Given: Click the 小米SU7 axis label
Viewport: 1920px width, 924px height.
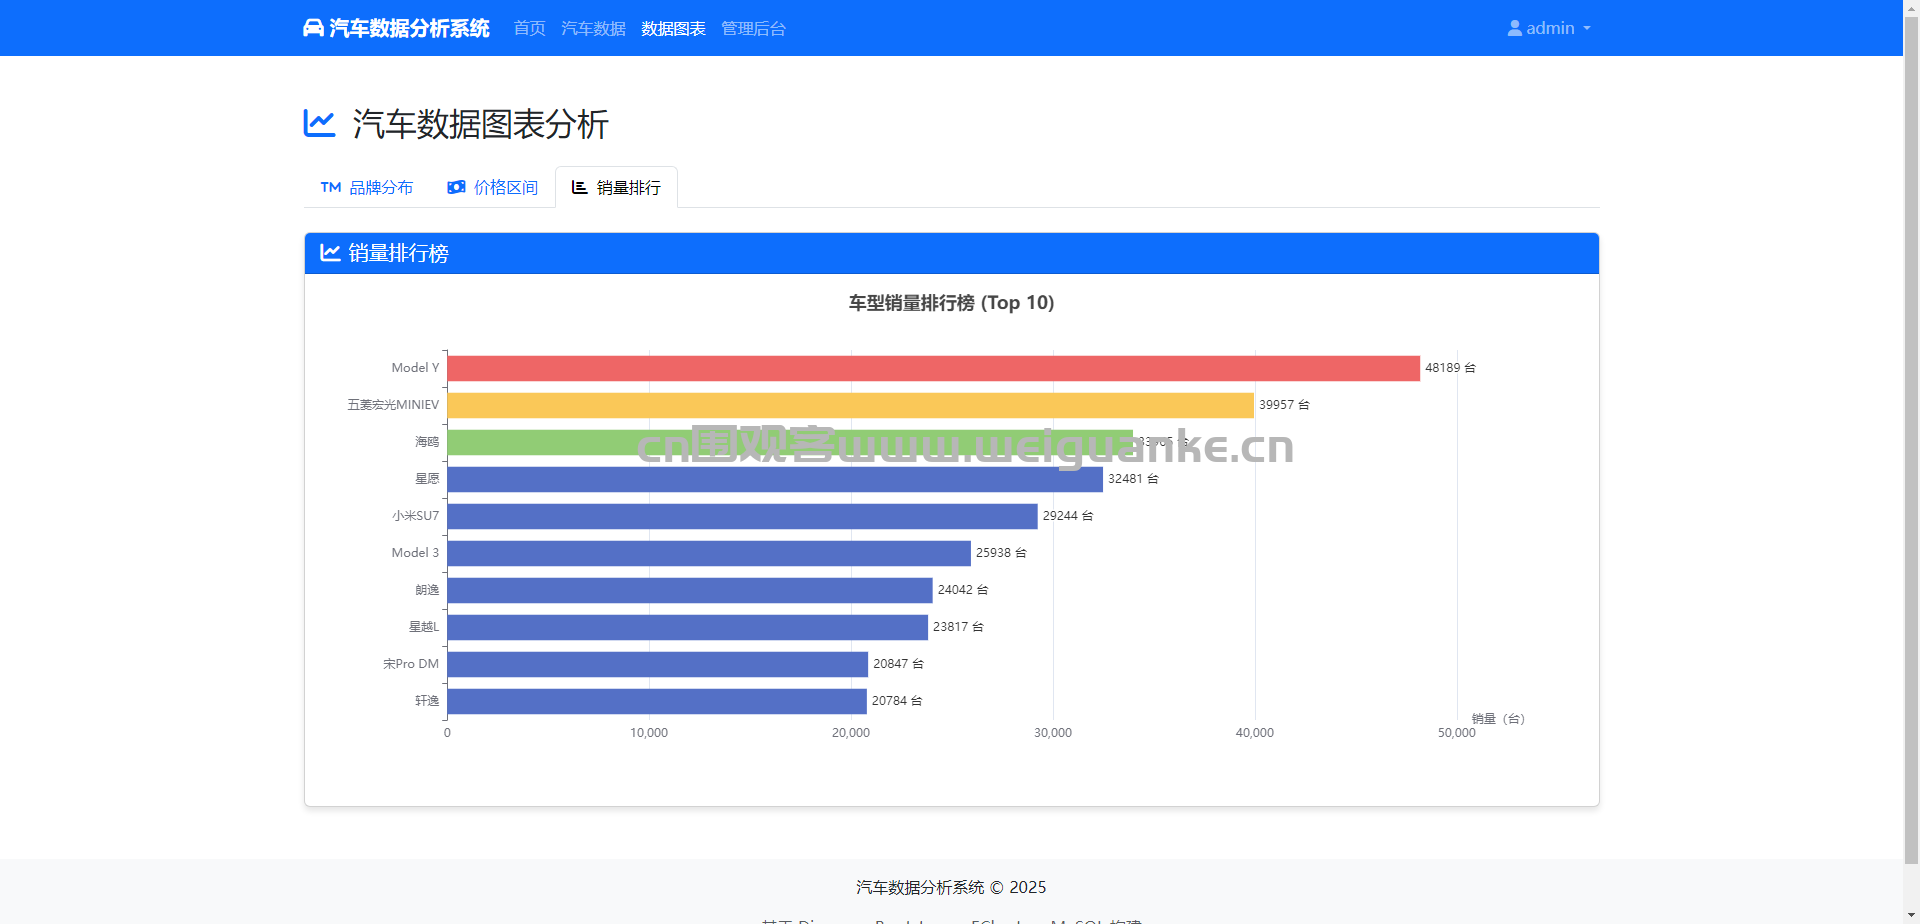Looking at the screenshot, I should [x=415, y=516].
